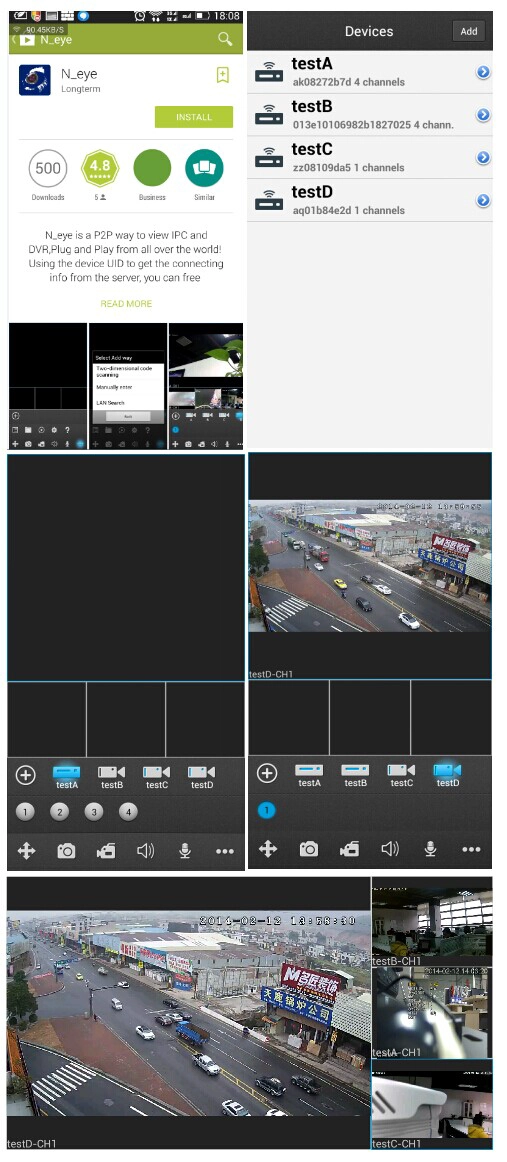Toggle speaker audio in right viewer
Viewport: 507px width, 1162px height.
tap(390, 849)
